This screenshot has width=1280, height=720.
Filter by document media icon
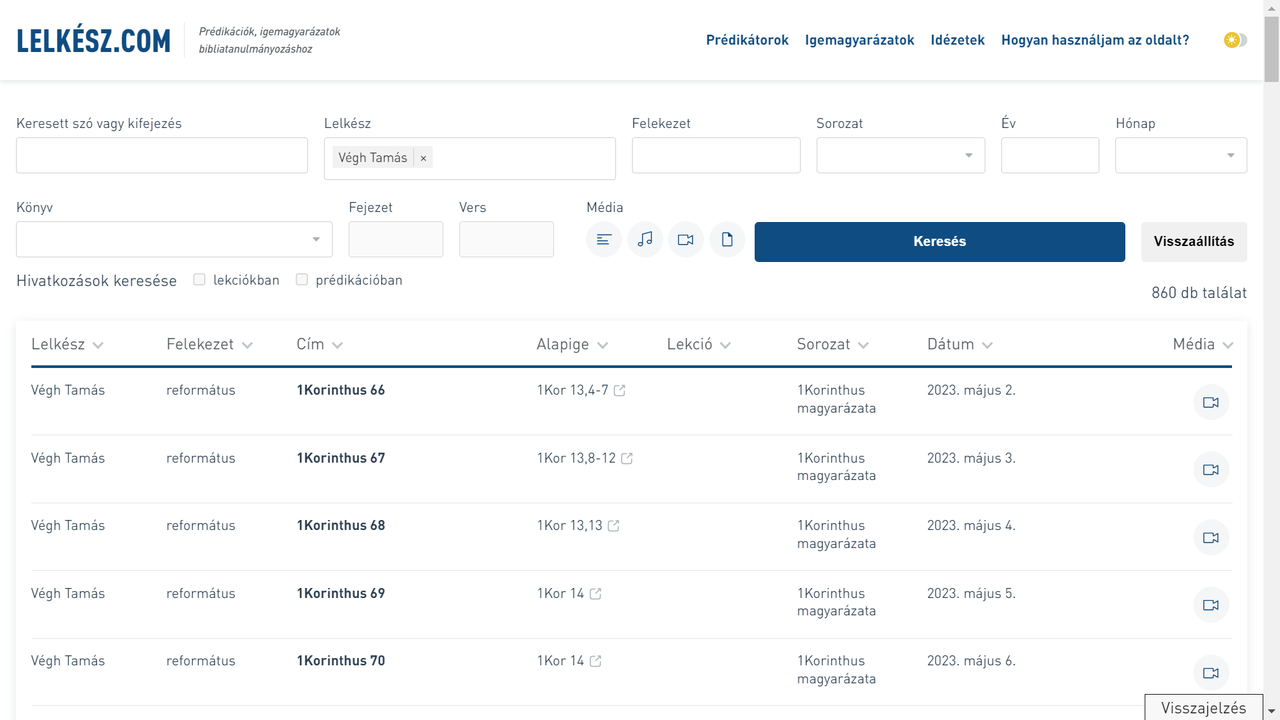[x=727, y=240]
